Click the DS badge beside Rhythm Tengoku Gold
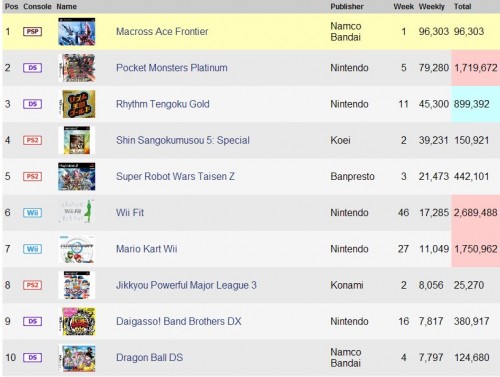The image size is (500, 377). point(32,104)
